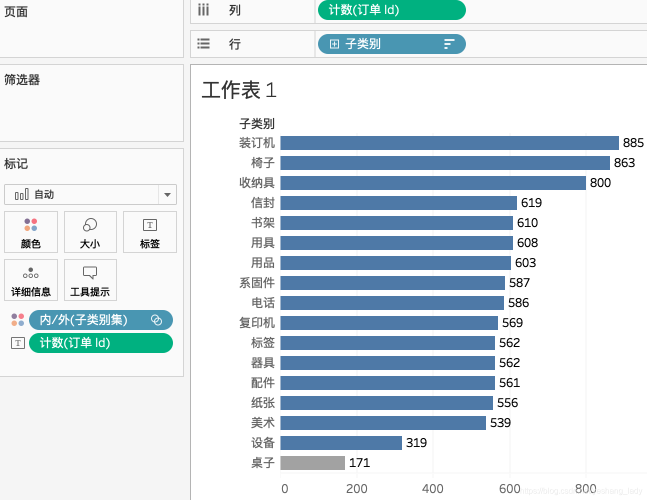Click the 信封 row label
The width and height of the screenshot is (647, 500).
(x=263, y=203)
